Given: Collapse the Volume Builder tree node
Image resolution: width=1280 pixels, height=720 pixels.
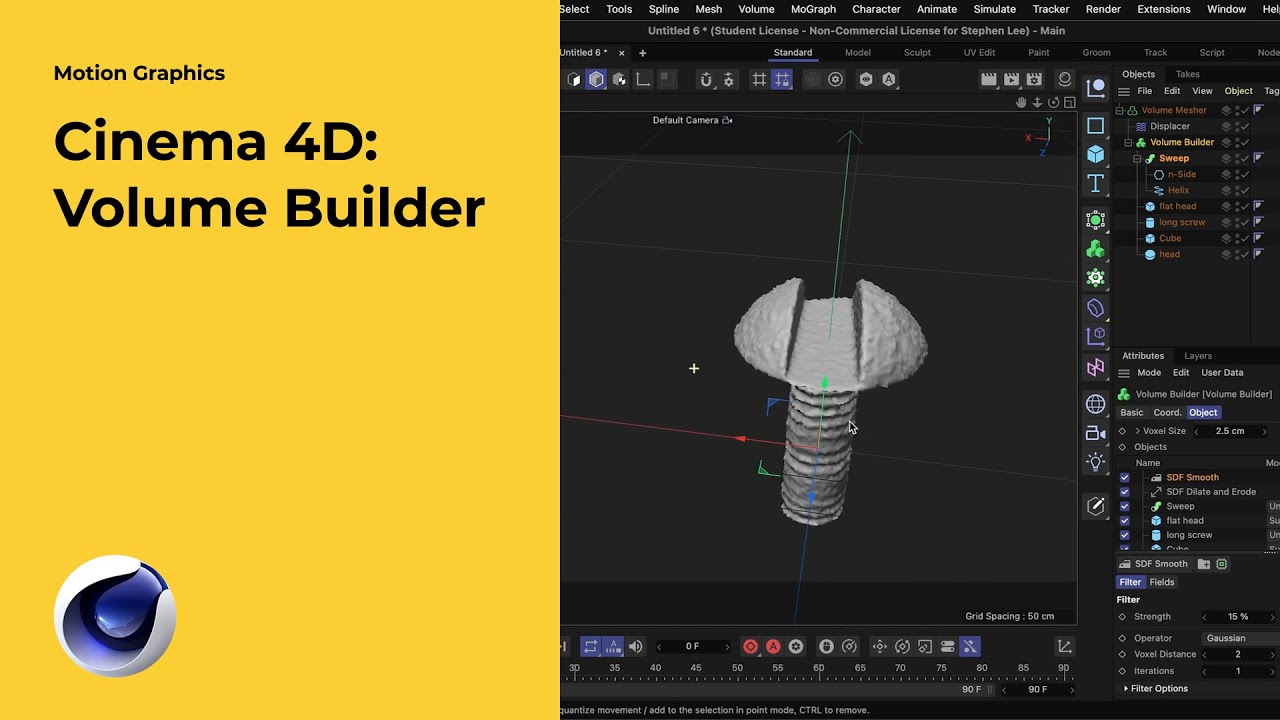Looking at the screenshot, I should 1128,142.
